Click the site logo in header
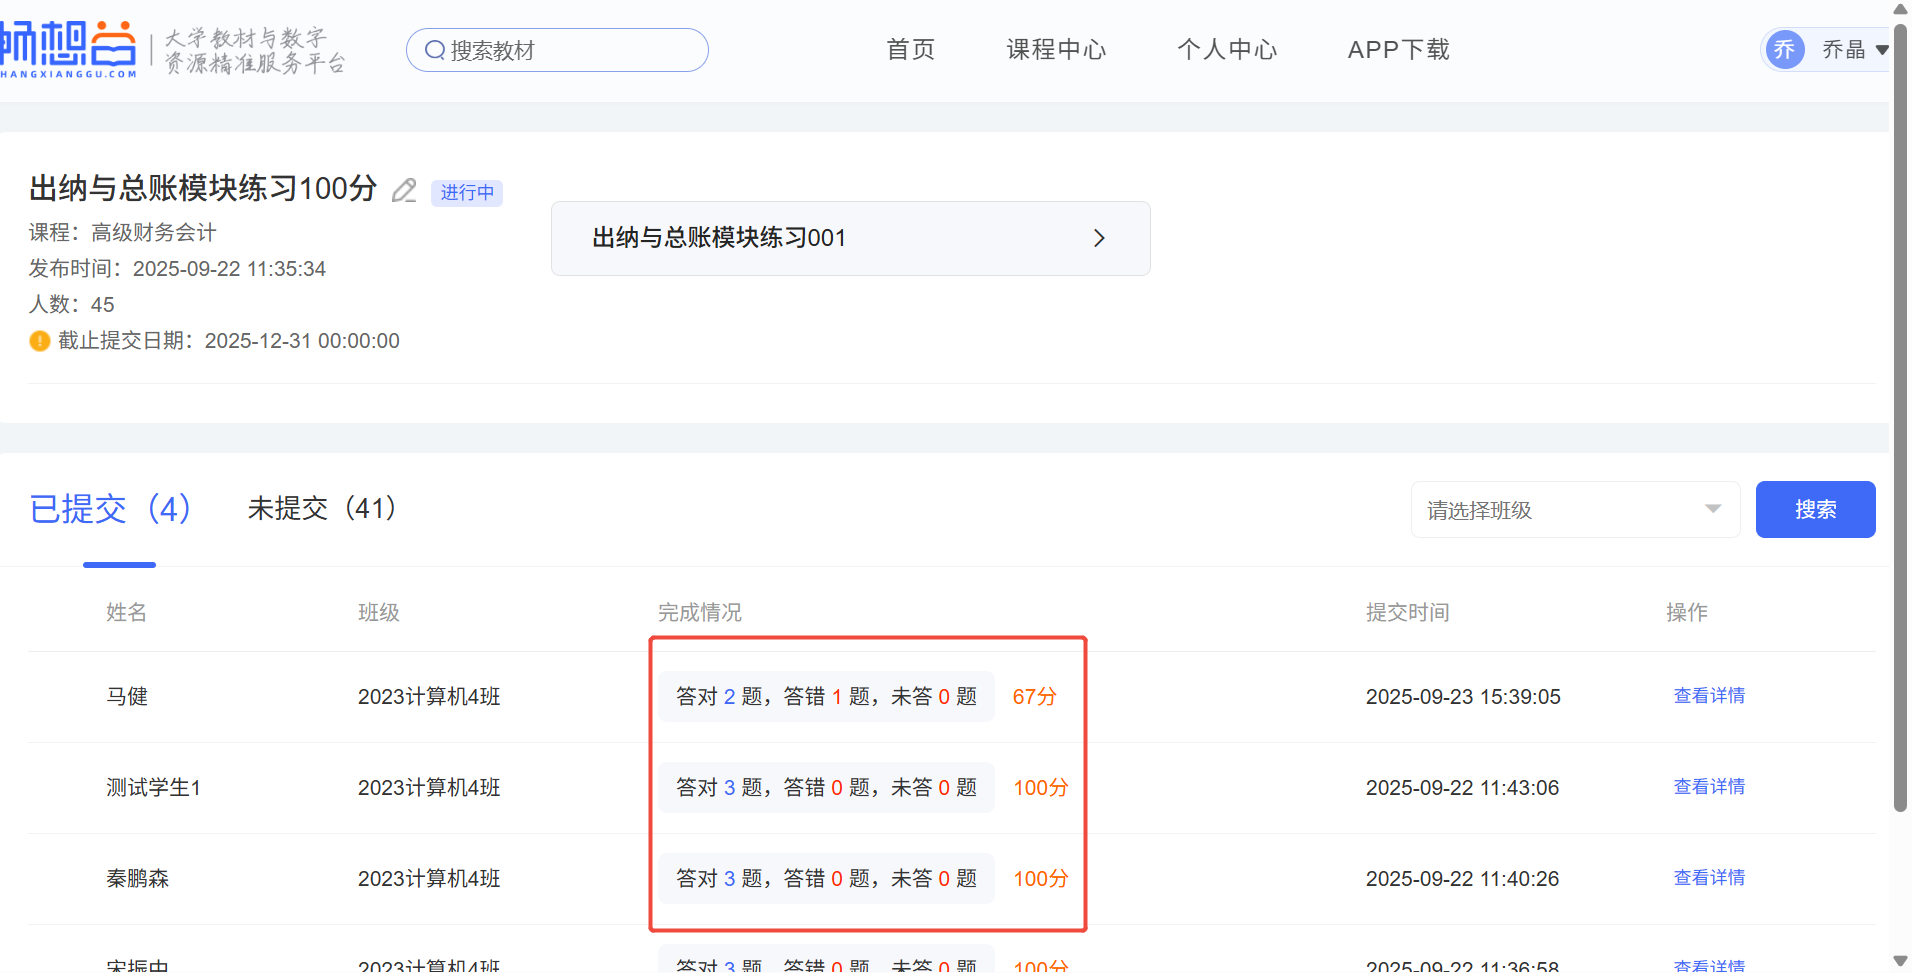This screenshot has height=973, width=1912. coord(68,49)
